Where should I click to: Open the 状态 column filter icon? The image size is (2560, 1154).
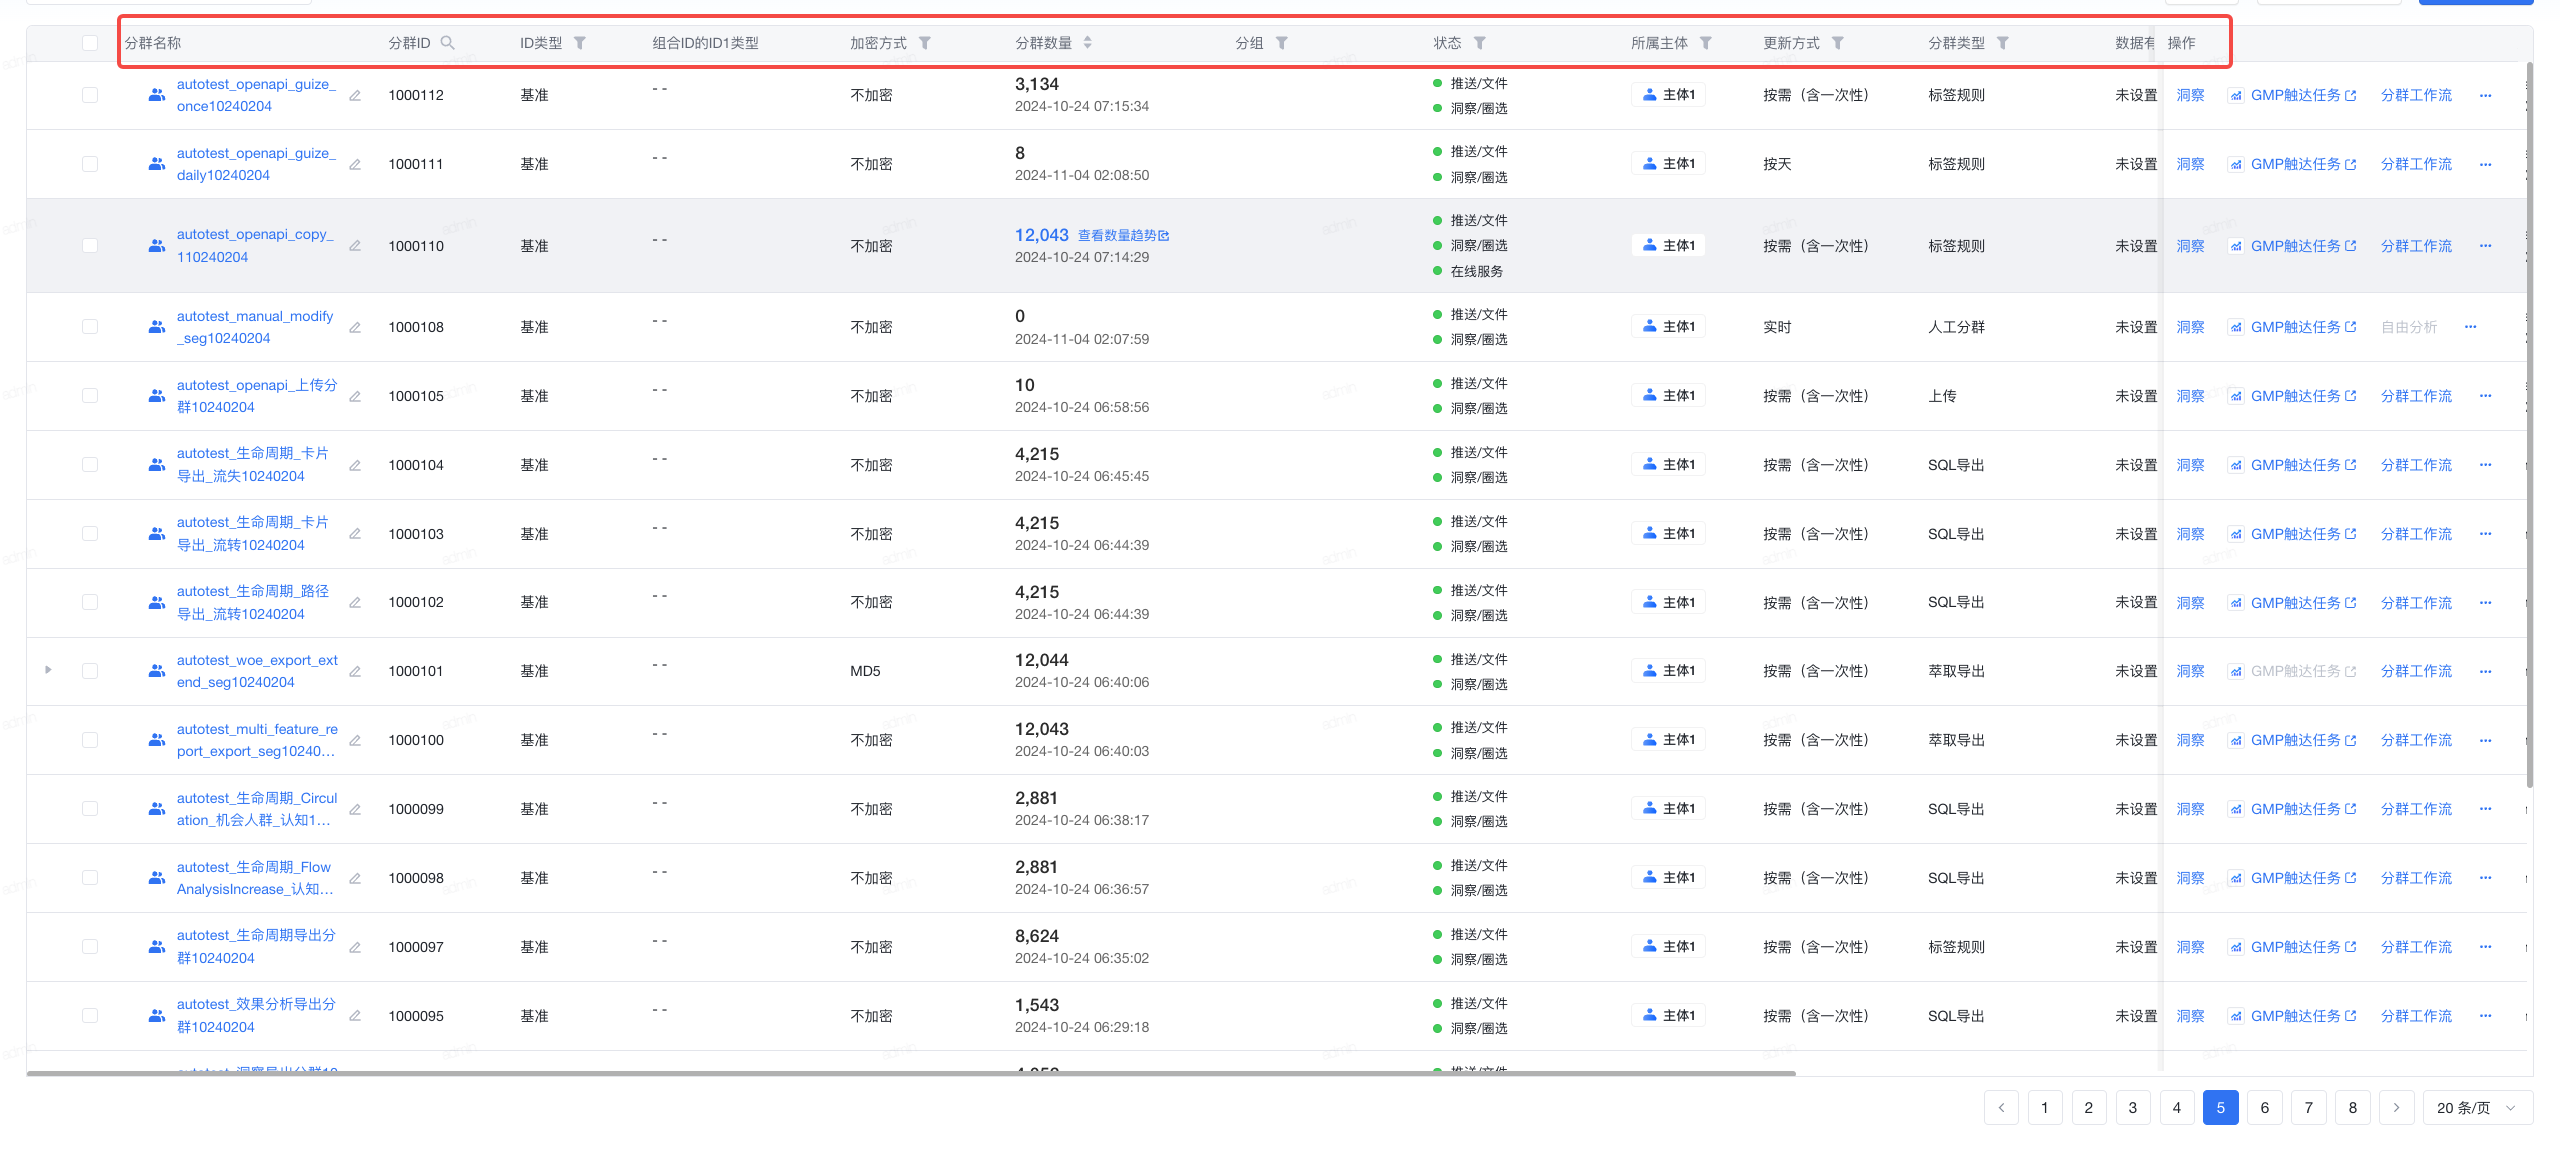[1480, 43]
